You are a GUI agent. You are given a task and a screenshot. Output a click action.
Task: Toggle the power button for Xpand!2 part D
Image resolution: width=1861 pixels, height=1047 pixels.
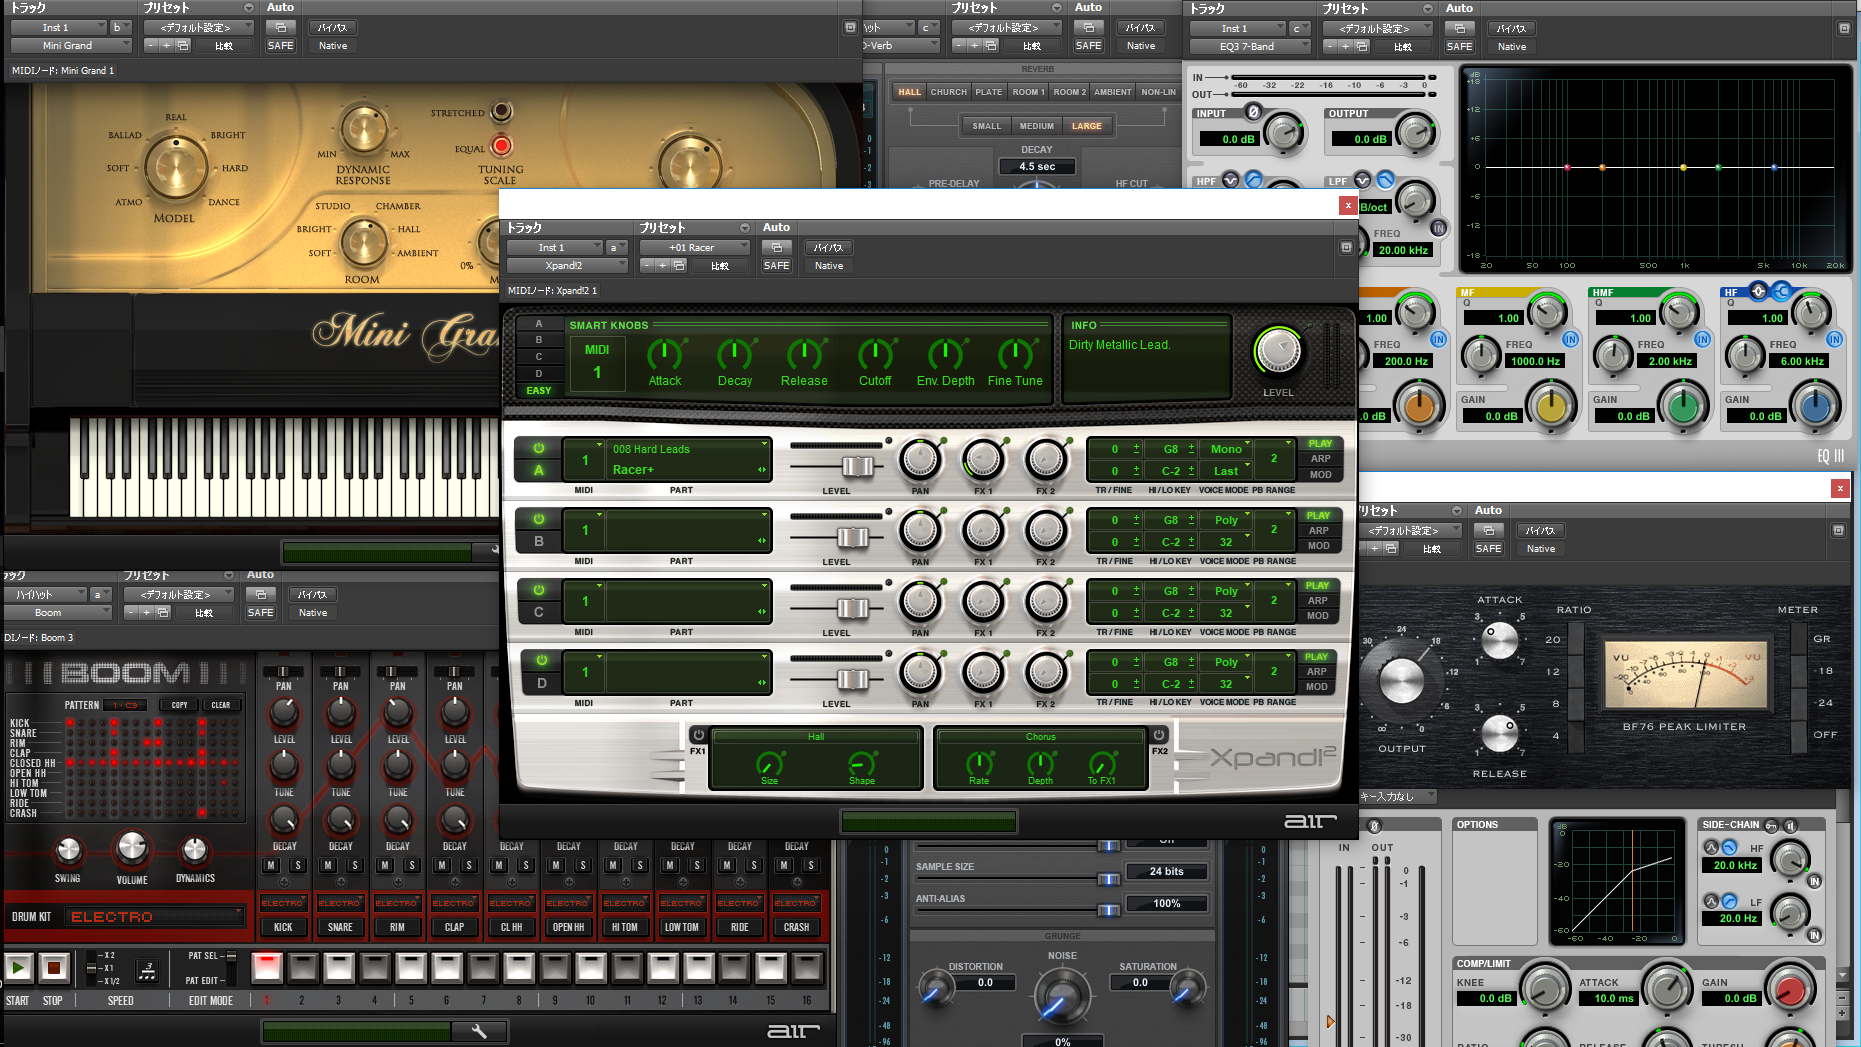click(x=541, y=660)
